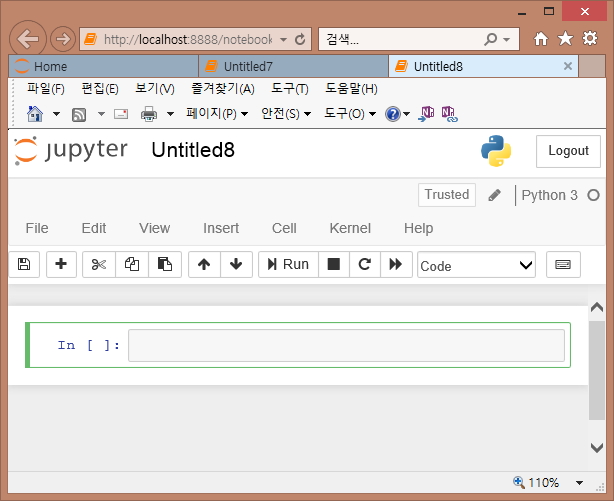Open Jupyter View menu
614x501 pixels.
click(154, 228)
